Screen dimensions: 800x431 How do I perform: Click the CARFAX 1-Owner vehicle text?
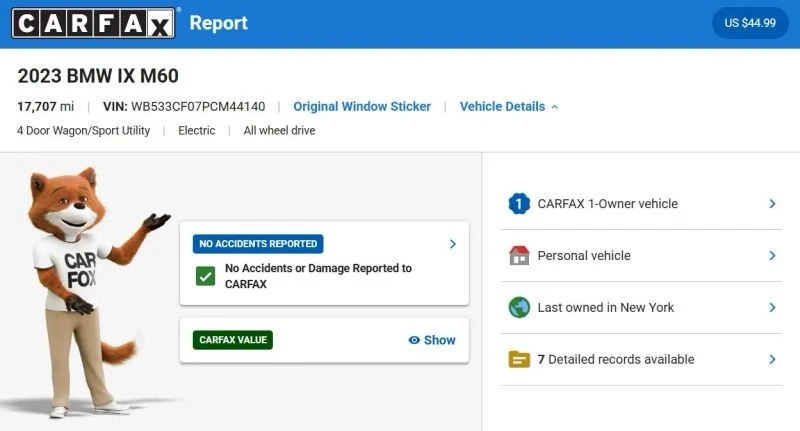click(x=608, y=204)
